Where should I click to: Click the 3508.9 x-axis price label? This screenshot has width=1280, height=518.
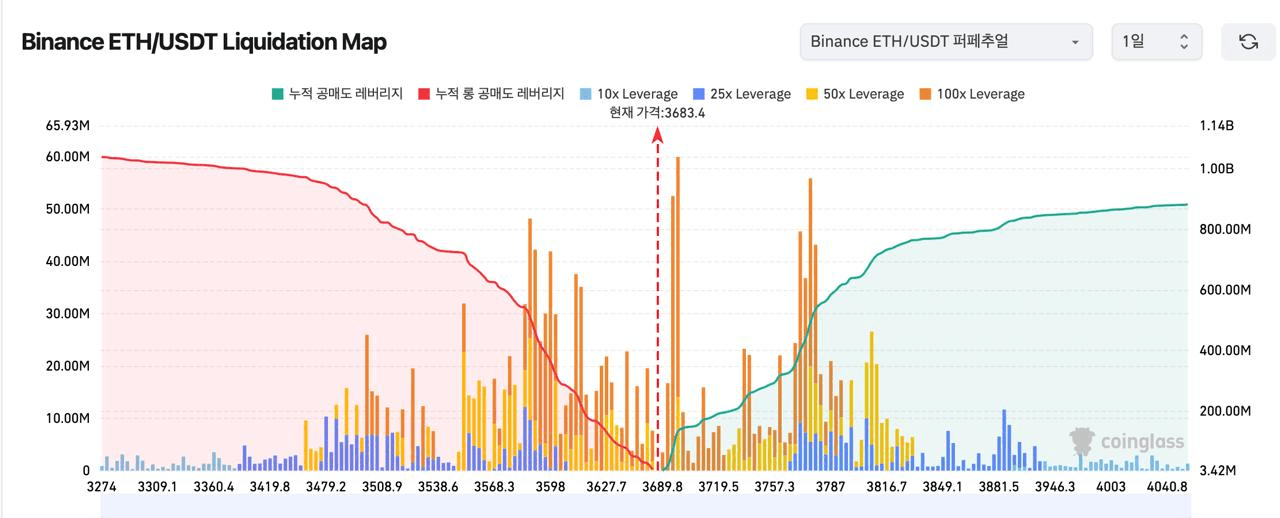pos(383,486)
